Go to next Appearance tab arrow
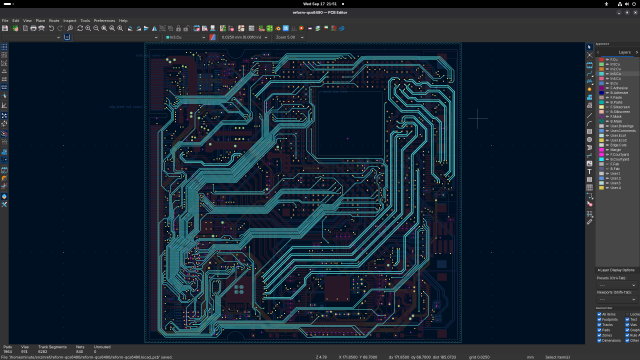This screenshot has width=640, height=360. 637,52
